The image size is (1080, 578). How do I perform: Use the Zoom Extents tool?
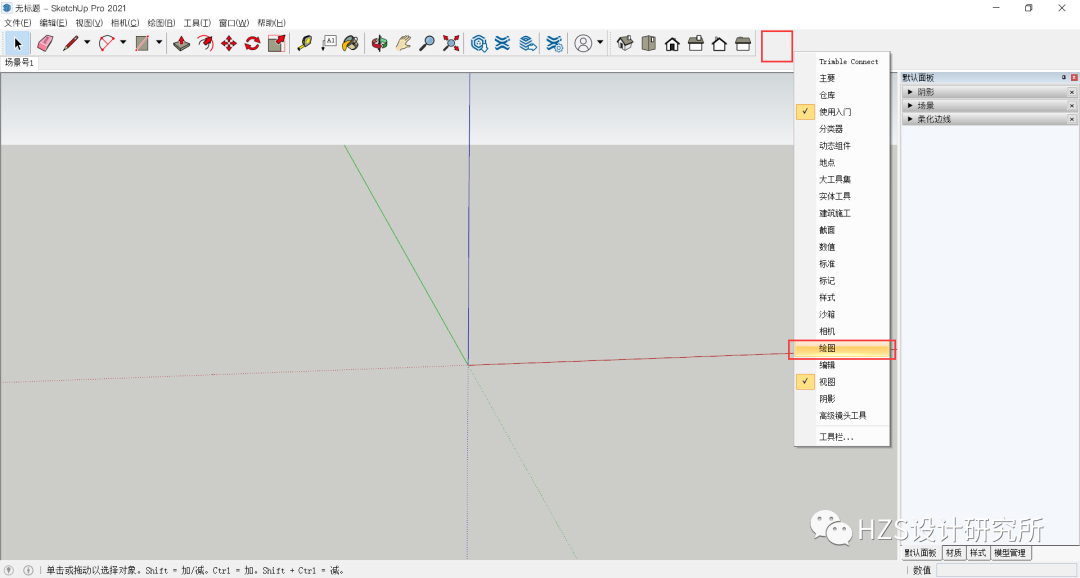click(451, 43)
